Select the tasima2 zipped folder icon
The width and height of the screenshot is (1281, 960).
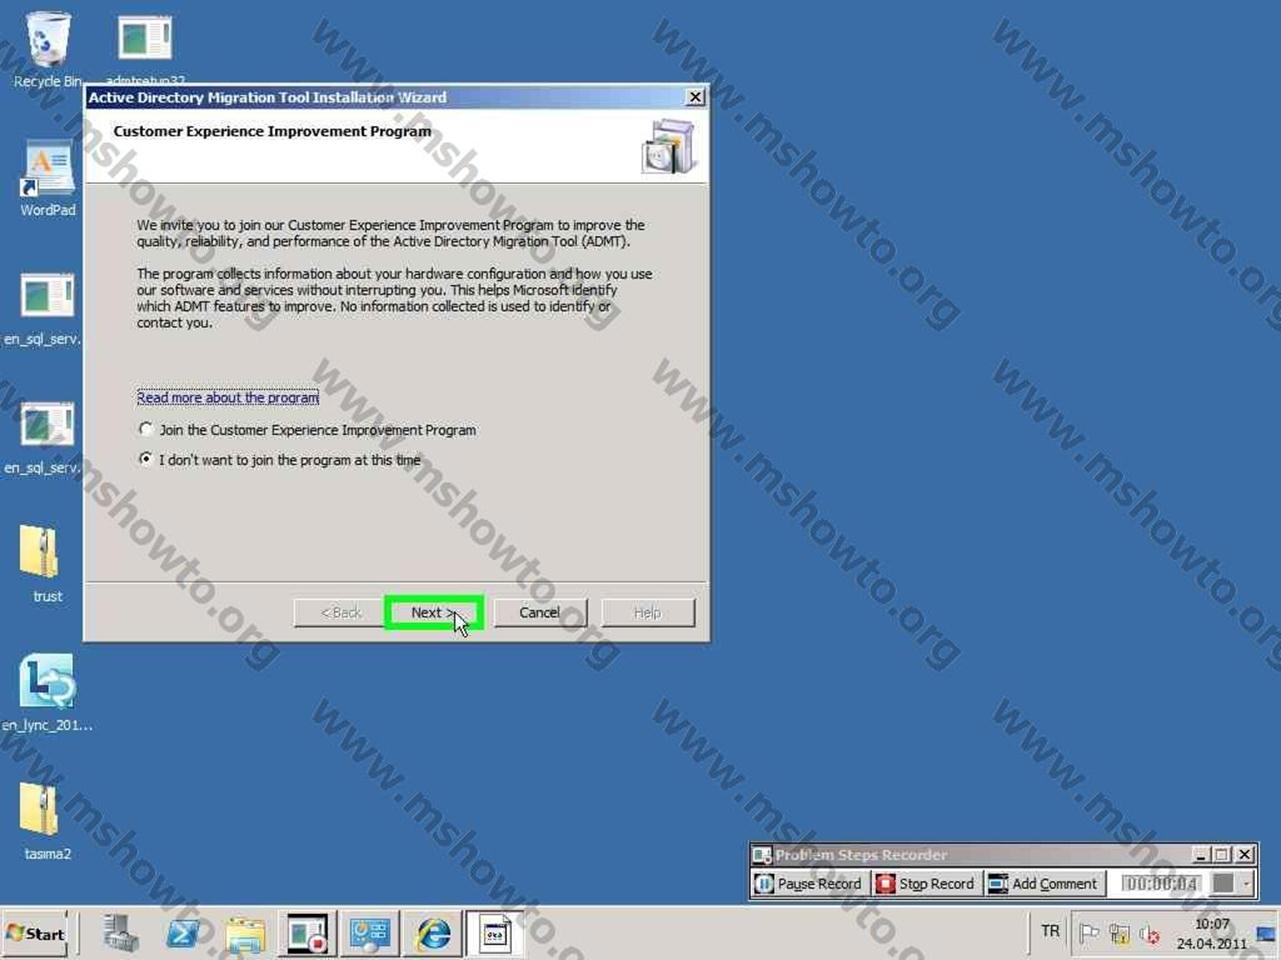click(x=46, y=822)
